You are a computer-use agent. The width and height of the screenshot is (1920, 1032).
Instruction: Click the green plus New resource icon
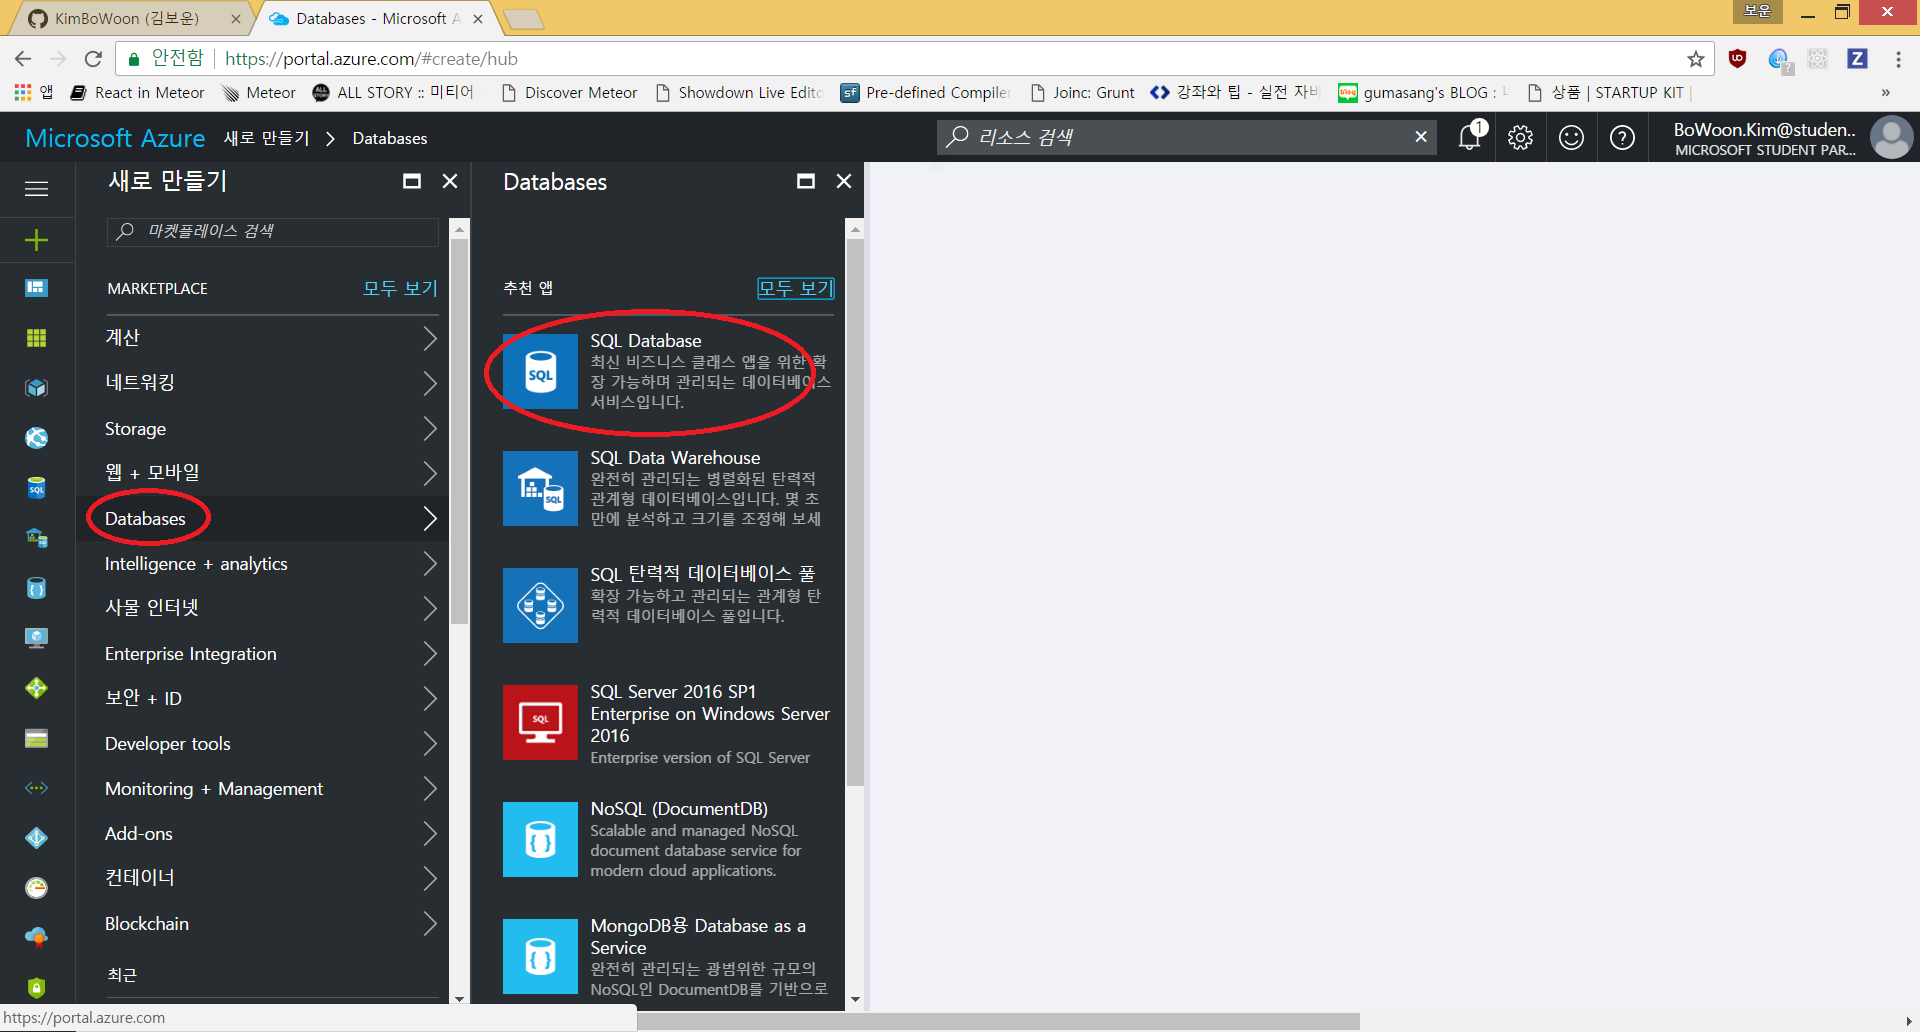pos(36,240)
